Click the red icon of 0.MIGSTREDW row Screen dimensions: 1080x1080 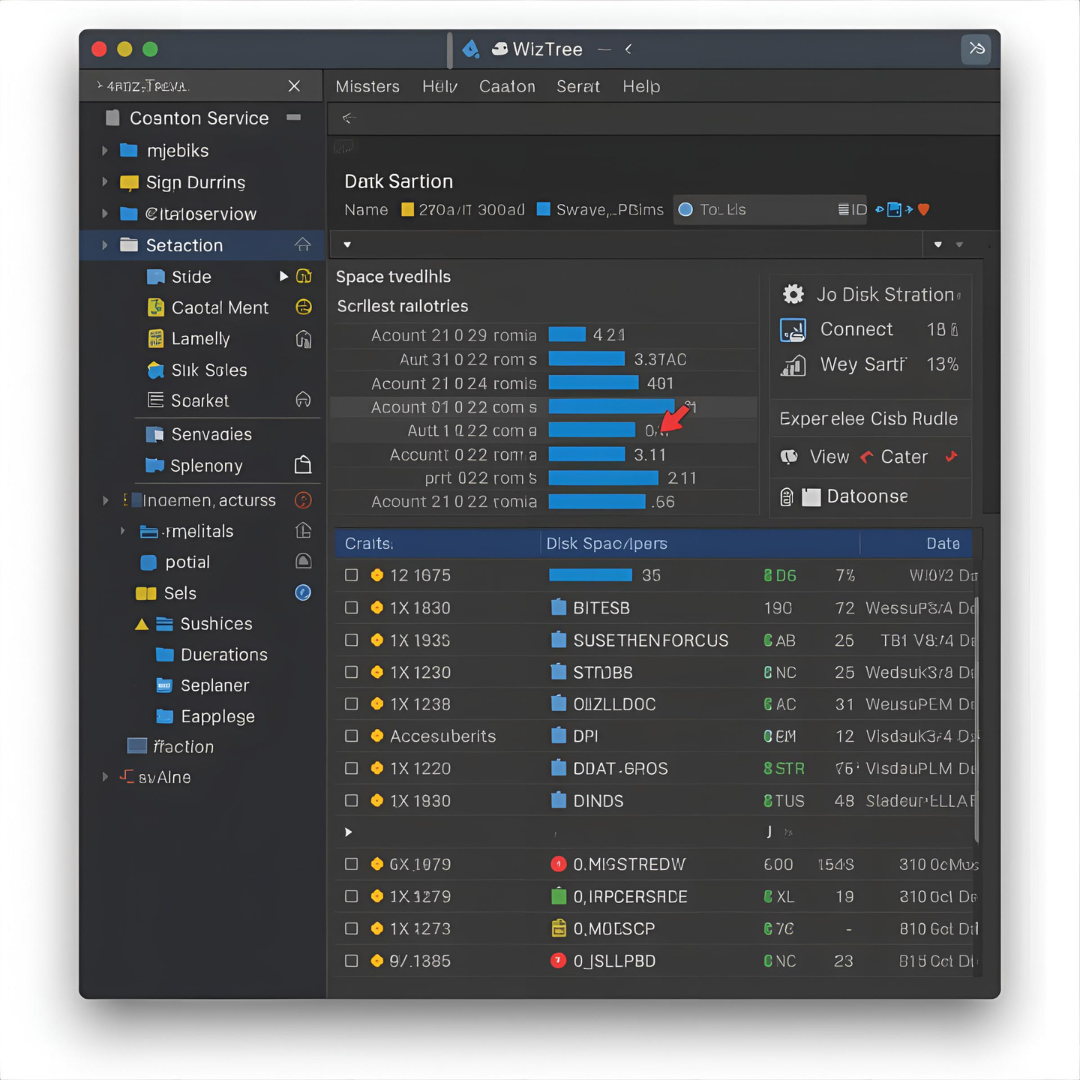pos(558,864)
